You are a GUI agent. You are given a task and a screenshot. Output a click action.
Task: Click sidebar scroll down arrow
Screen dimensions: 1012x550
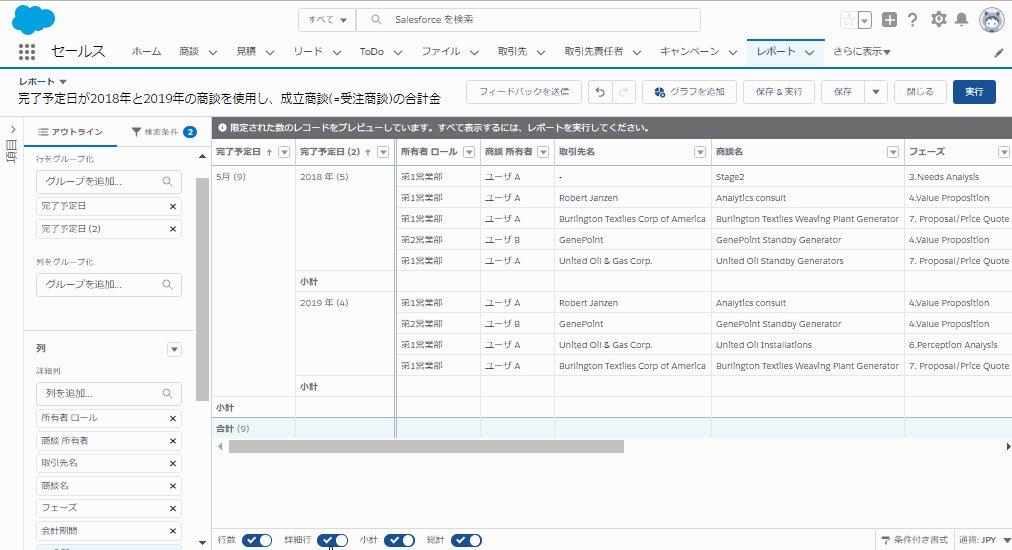pyautogui.click(x=202, y=543)
